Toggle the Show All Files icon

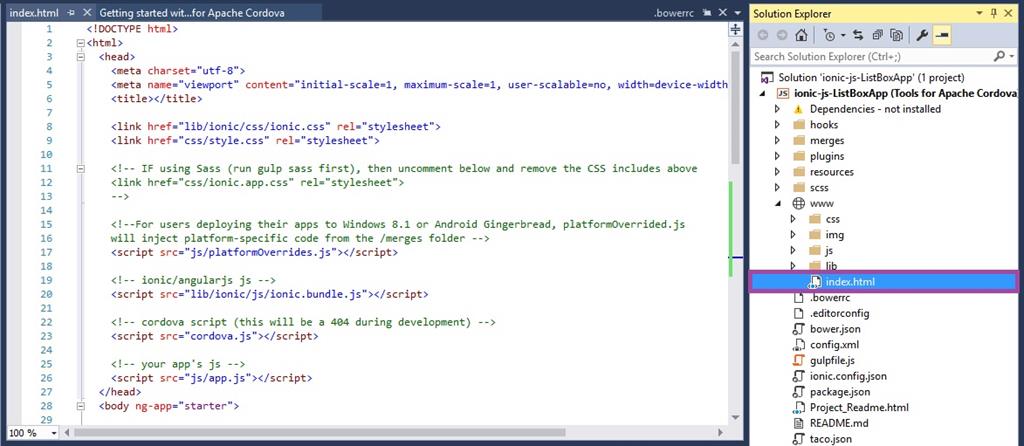[897, 35]
